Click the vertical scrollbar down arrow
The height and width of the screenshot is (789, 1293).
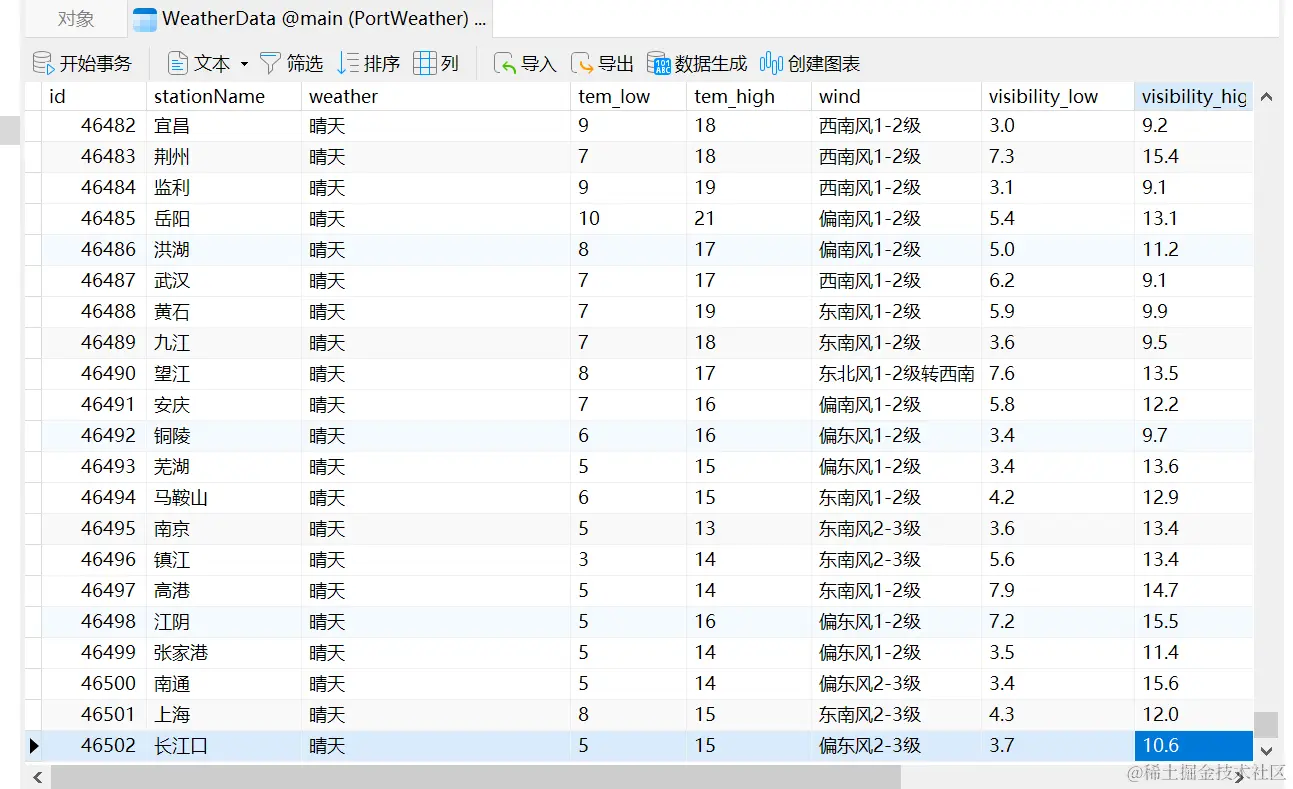click(x=1266, y=750)
